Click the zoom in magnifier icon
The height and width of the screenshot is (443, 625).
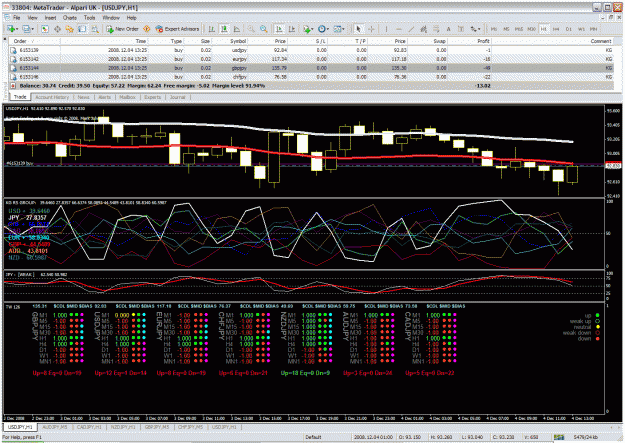251,29
